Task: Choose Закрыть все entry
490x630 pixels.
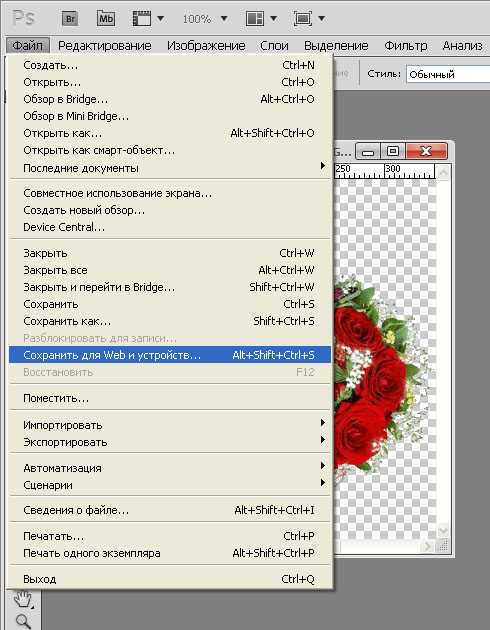Action: 170,270
